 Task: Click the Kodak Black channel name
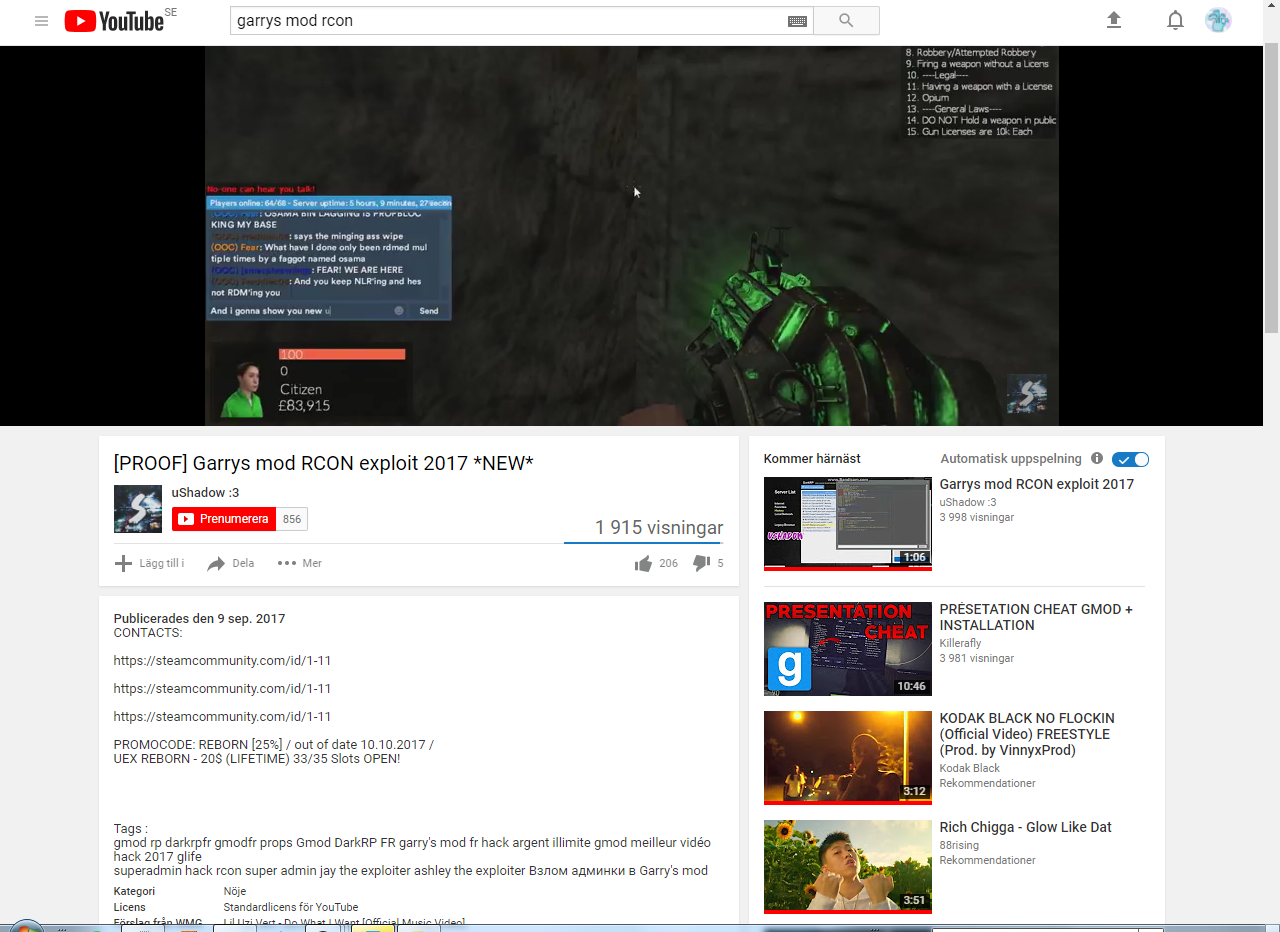pos(970,768)
